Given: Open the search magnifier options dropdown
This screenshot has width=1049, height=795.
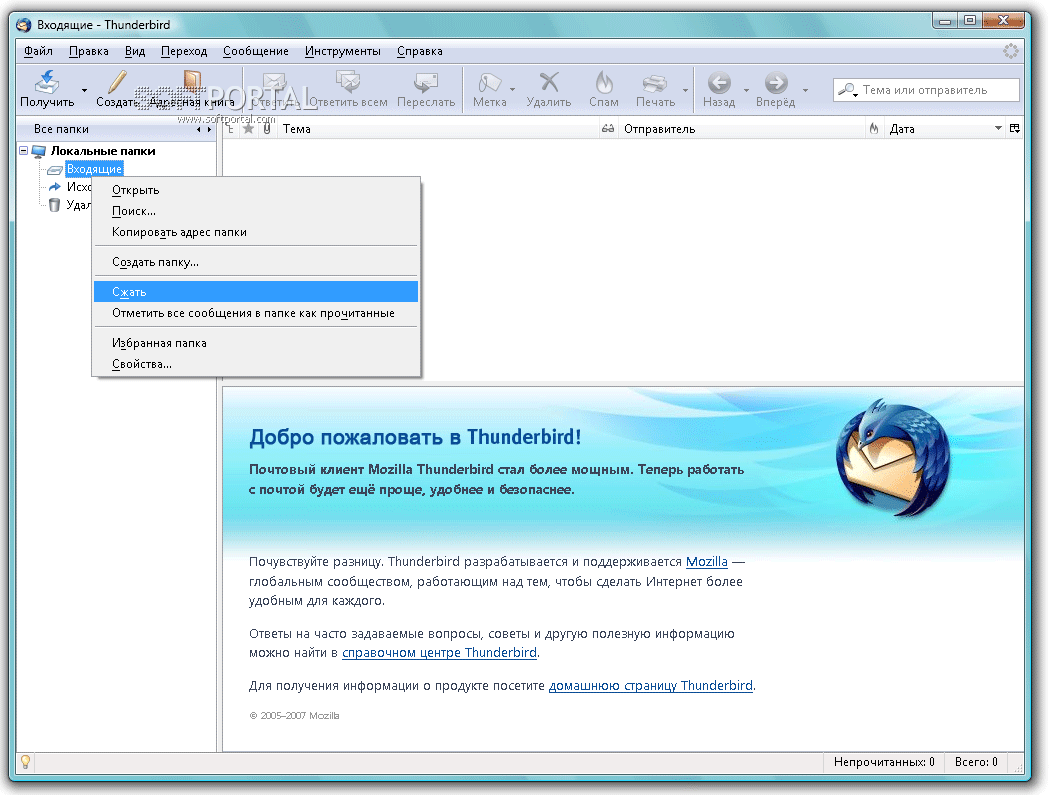Looking at the screenshot, I should 848,90.
